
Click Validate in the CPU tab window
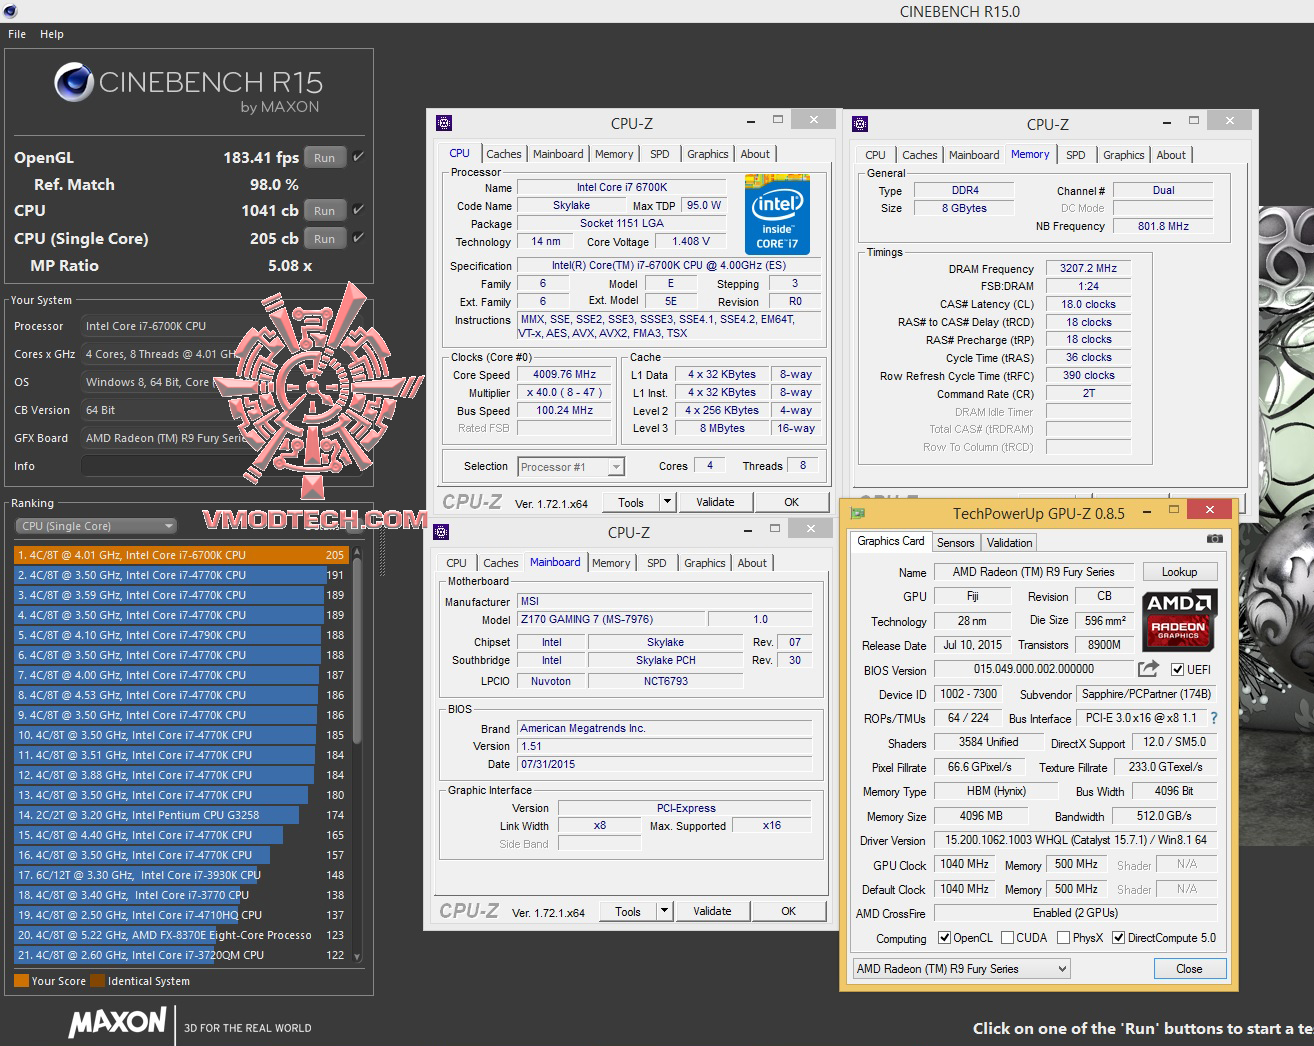click(715, 502)
